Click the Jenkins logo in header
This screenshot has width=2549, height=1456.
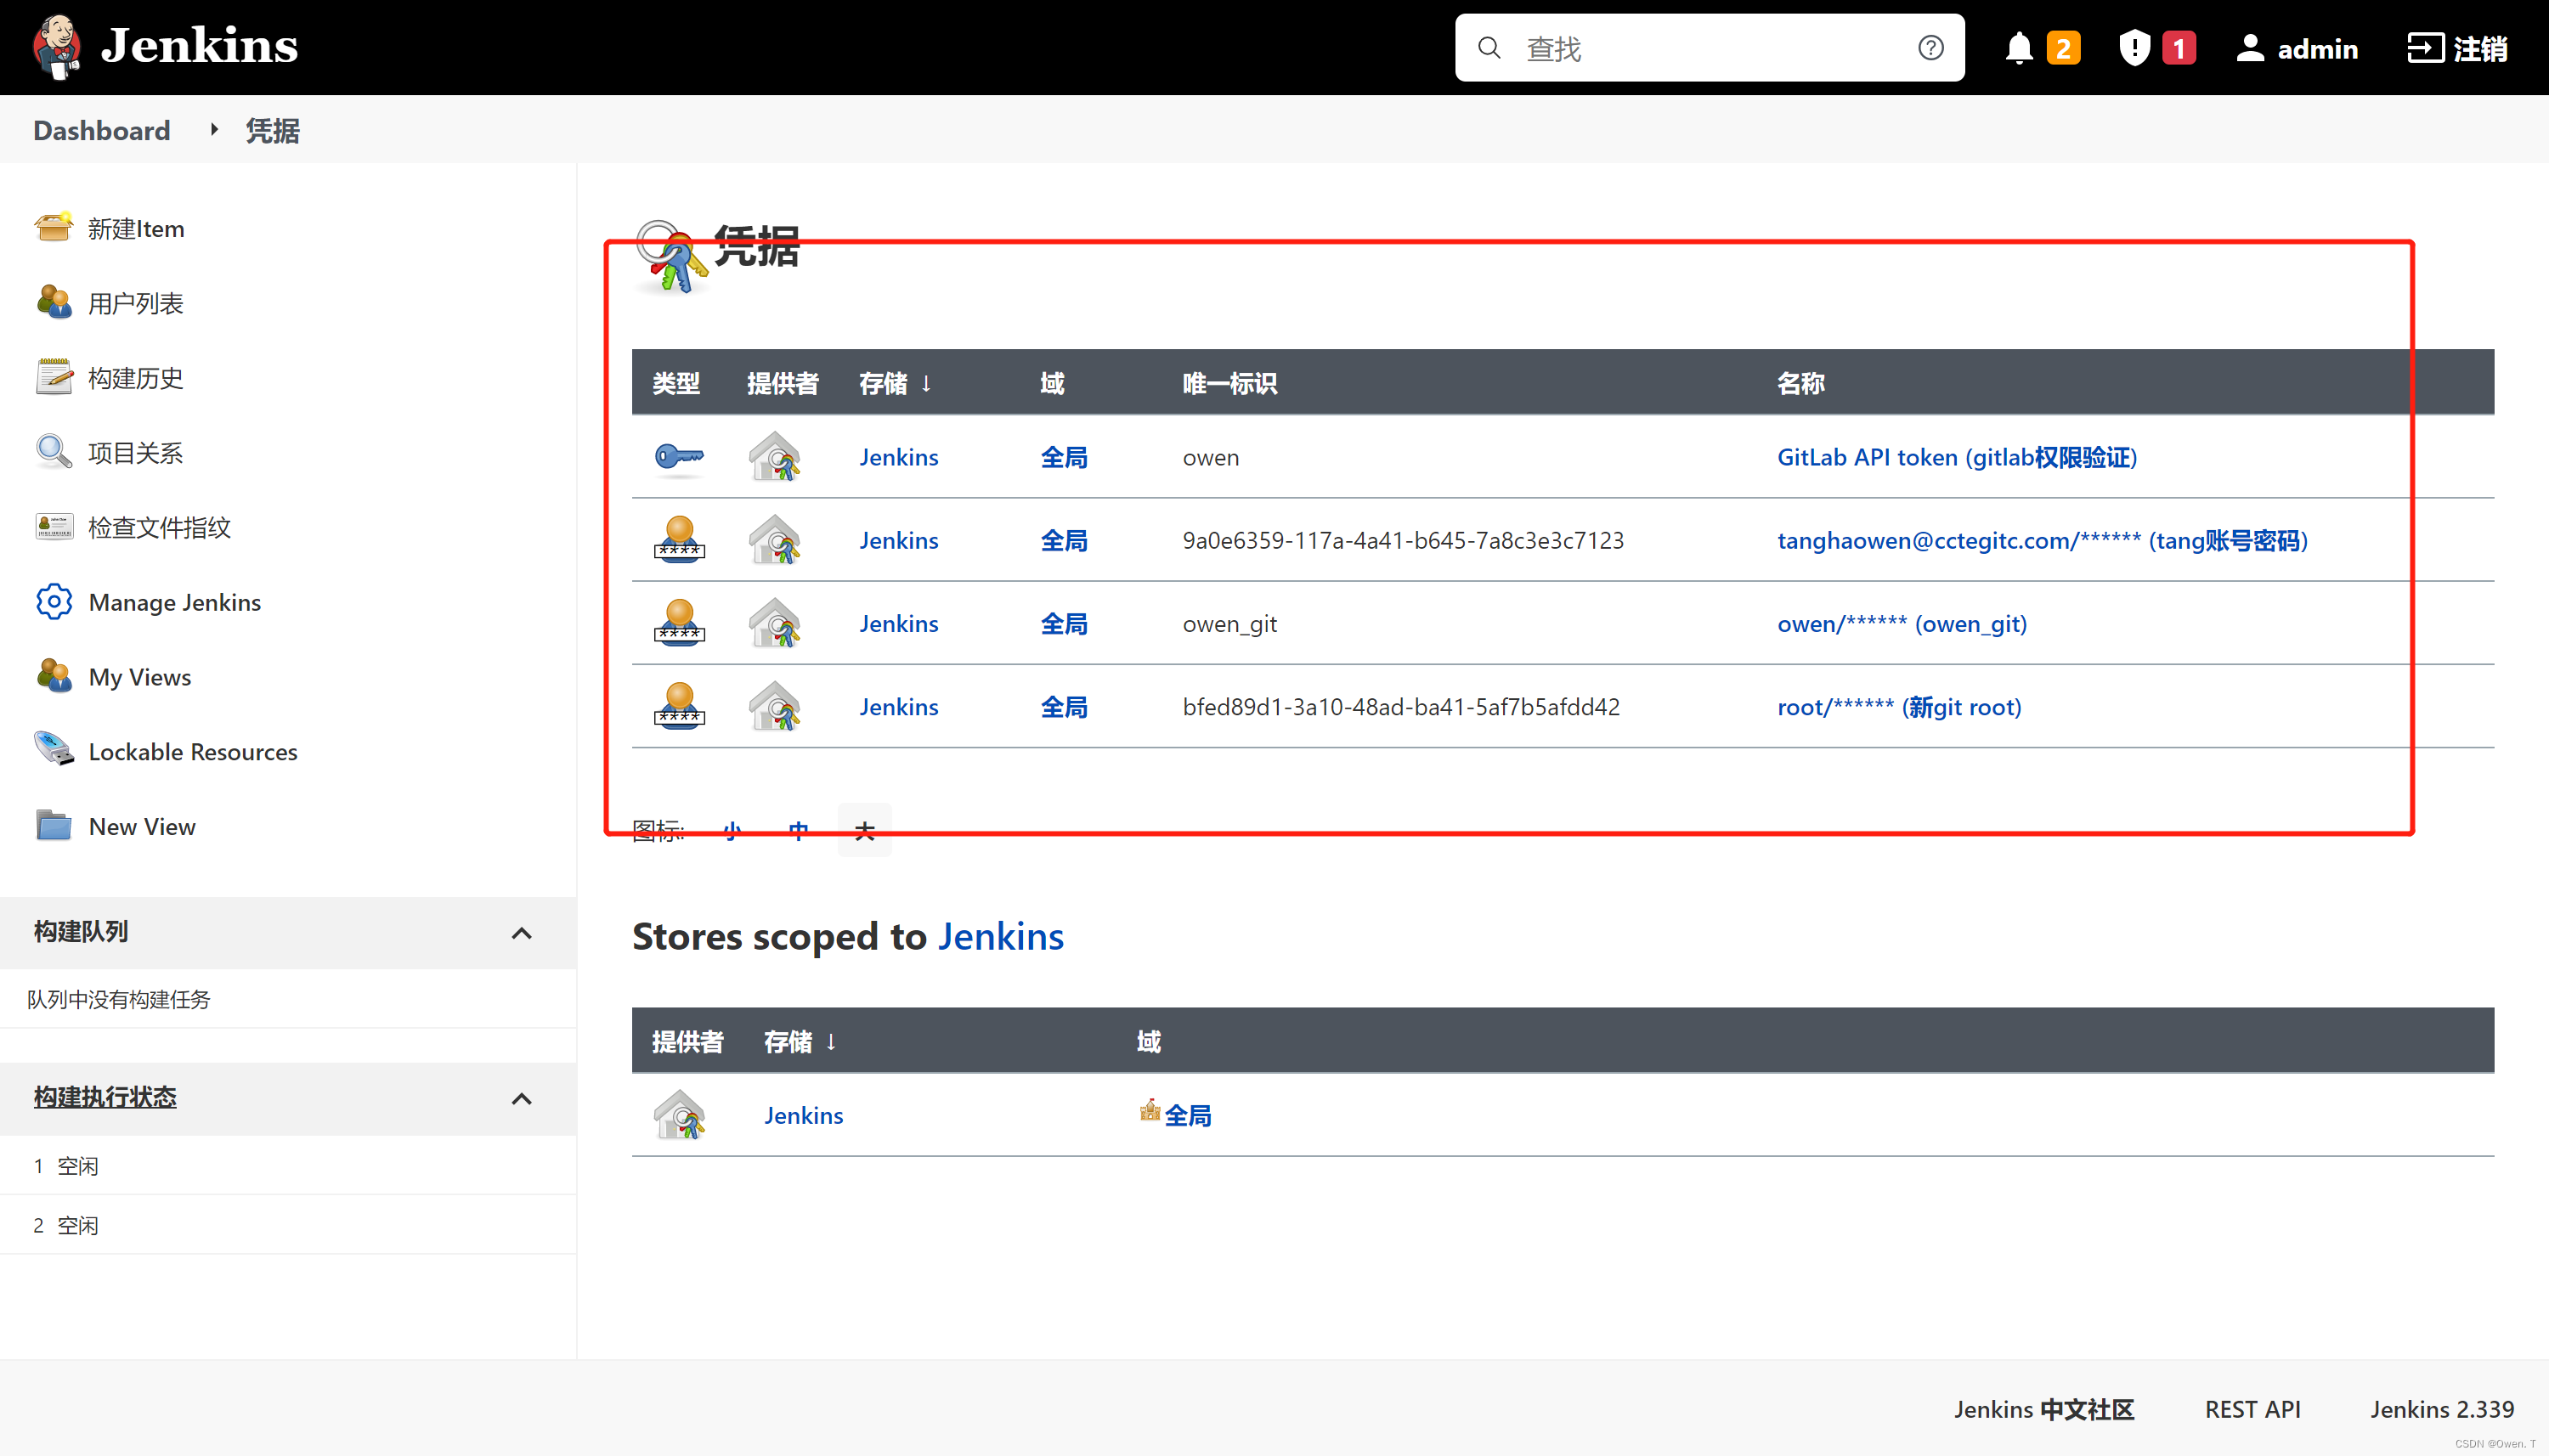tap(56, 46)
